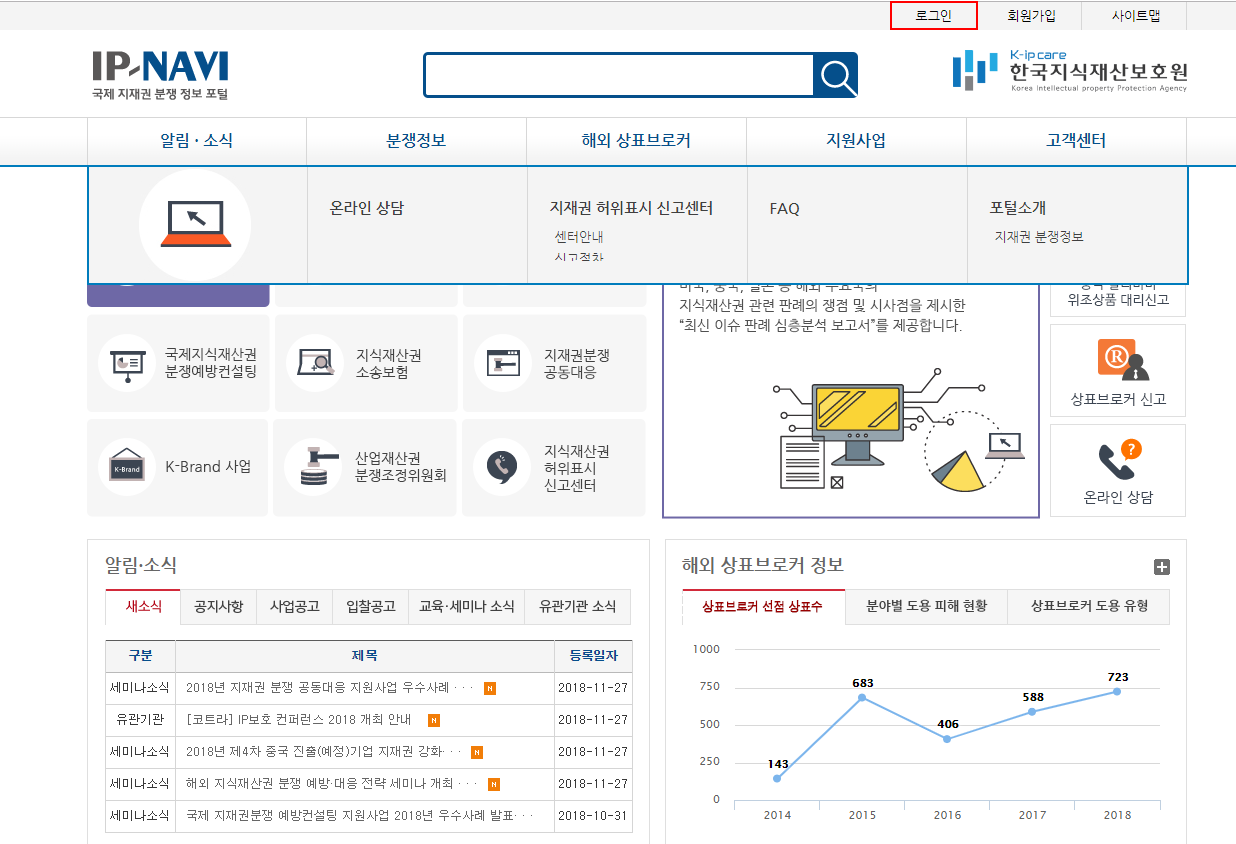Click the N new badge on 코트라 notice
Viewport: 1236px width, 844px height.
(x=434, y=720)
